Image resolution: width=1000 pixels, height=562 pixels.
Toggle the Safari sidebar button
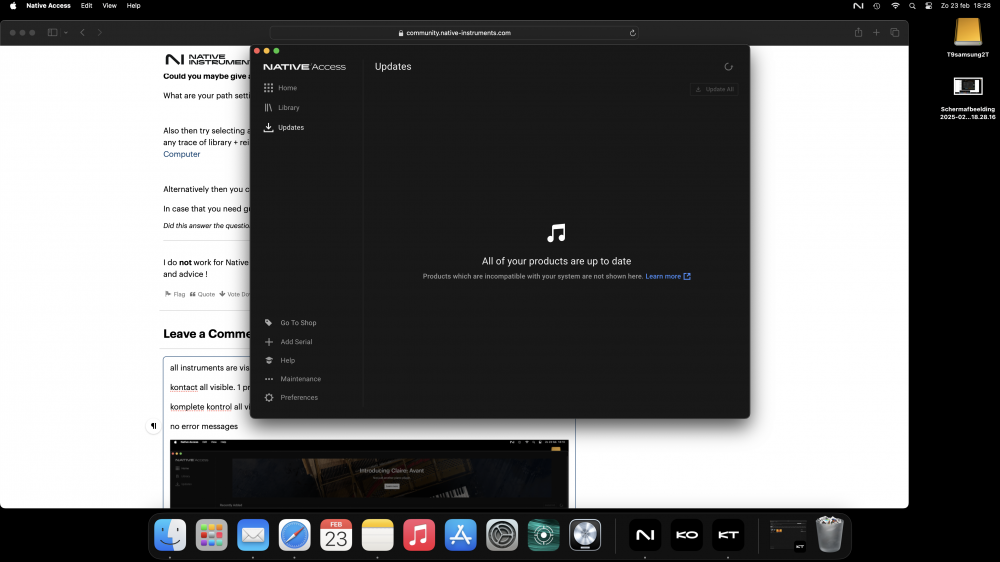pos(52,33)
